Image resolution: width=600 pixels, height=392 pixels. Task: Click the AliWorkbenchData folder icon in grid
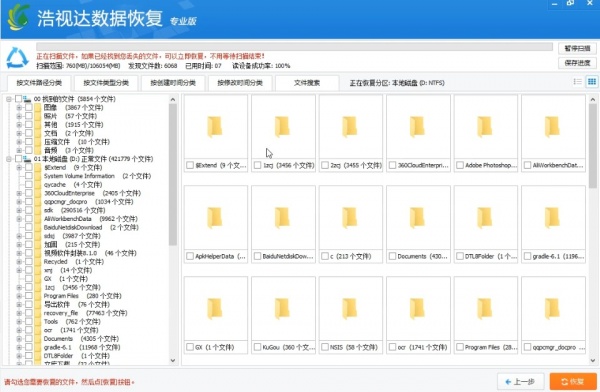552,127
